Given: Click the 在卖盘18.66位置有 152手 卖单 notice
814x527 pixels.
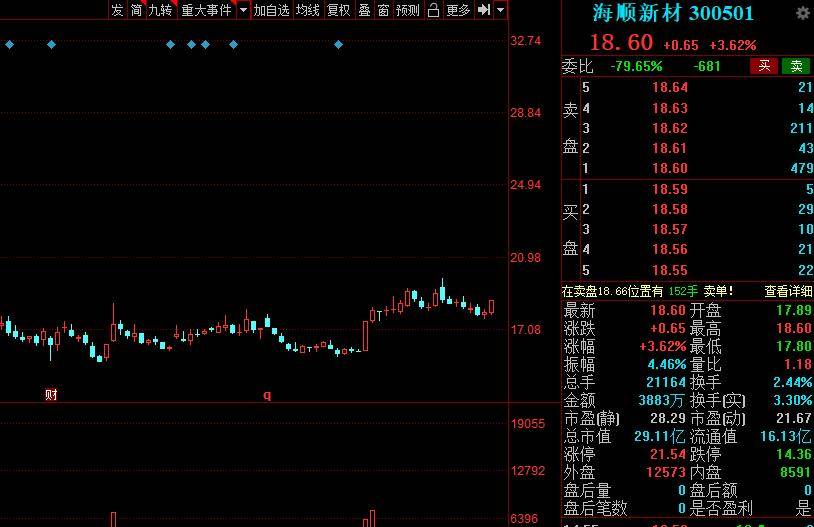Looking at the screenshot, I should pos(647,291).
